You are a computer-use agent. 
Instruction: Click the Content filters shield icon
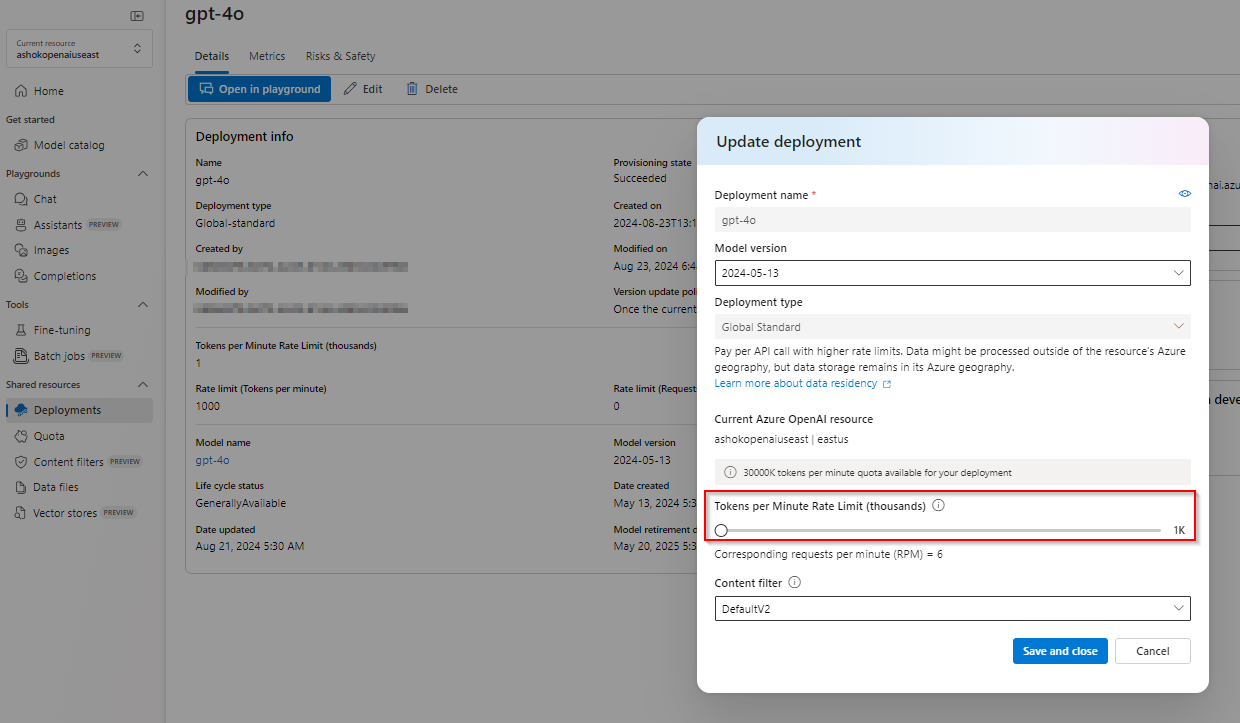[21, 462]
